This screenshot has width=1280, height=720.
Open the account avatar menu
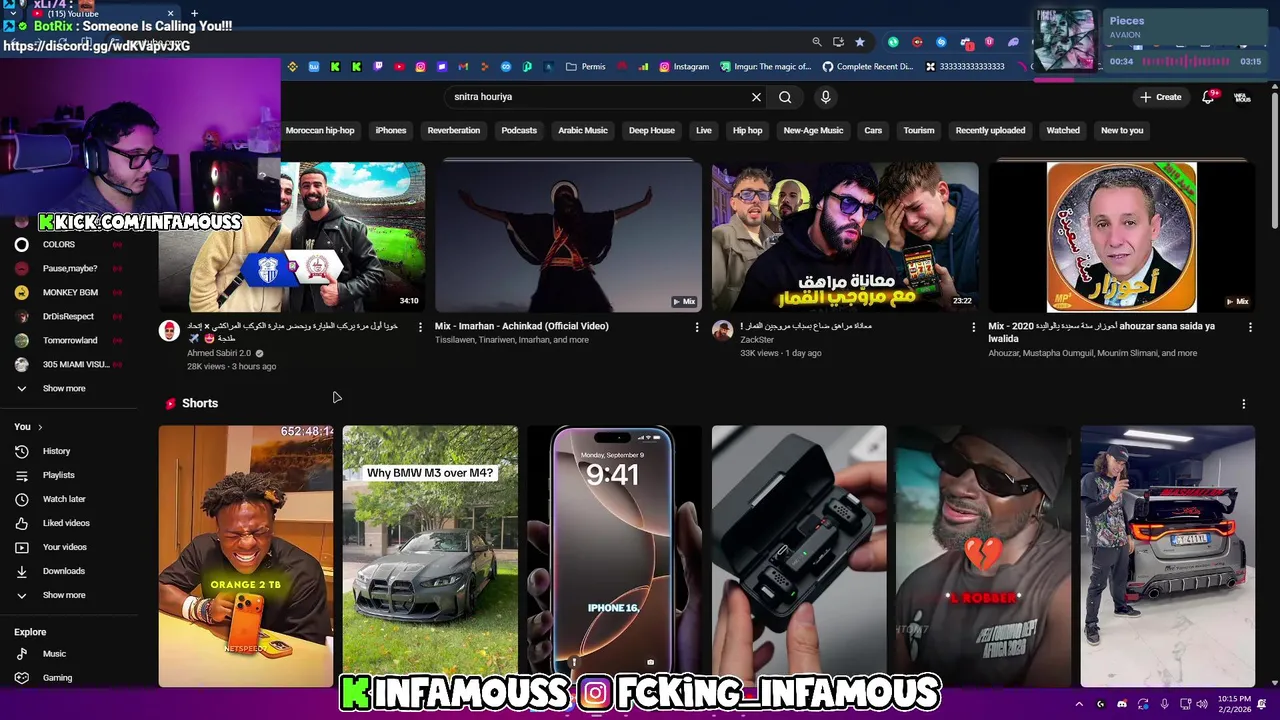(1242, 97)
